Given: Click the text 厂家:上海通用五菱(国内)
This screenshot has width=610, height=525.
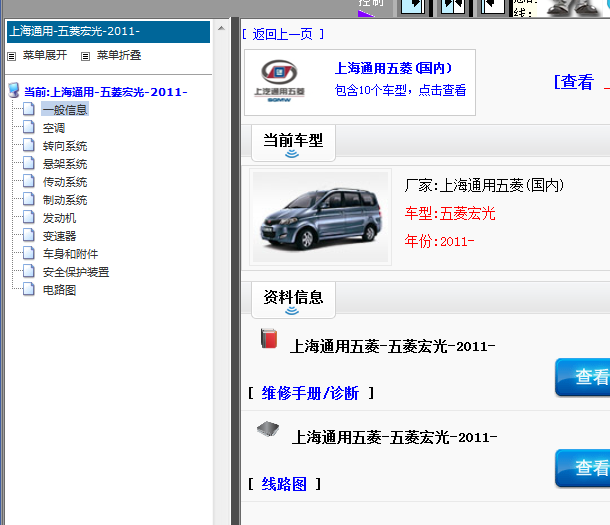Looking at the screenshot, I should (x=484, y=186).
